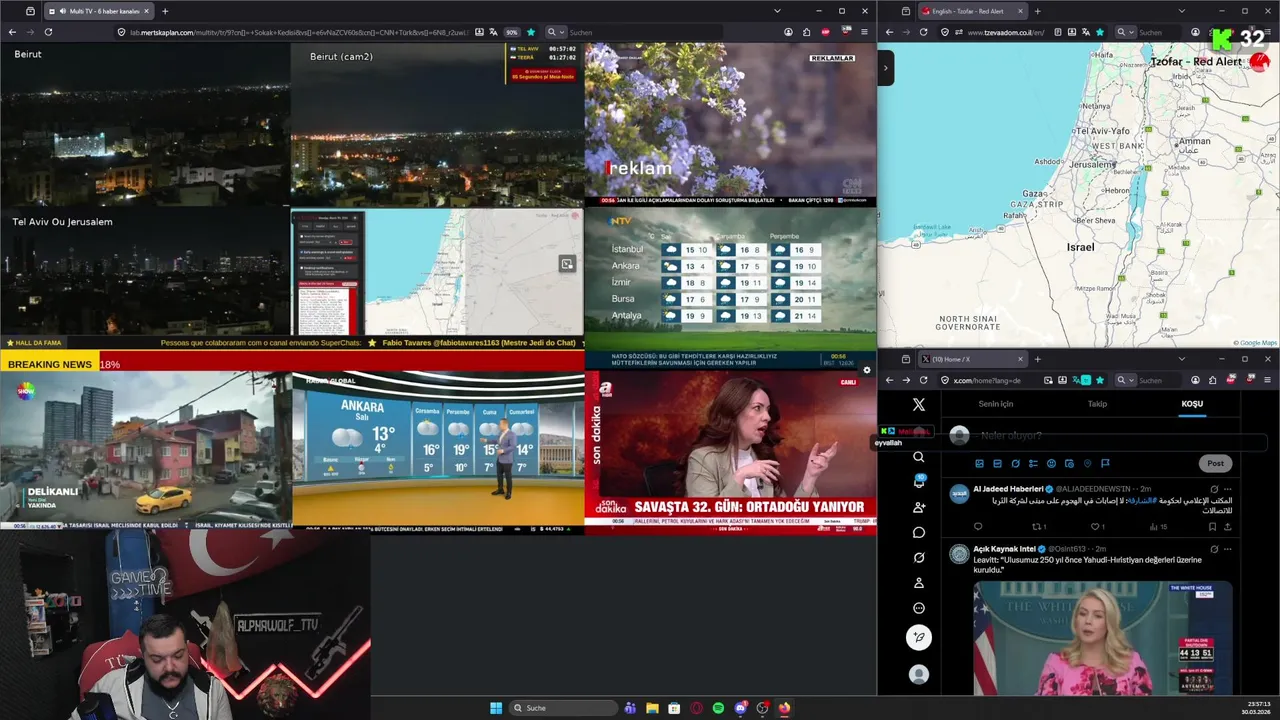Open Grok icon in X sidebar
Image resolution: width=1280 pixels, height=720 pixels.
click(x=919, y=557)
